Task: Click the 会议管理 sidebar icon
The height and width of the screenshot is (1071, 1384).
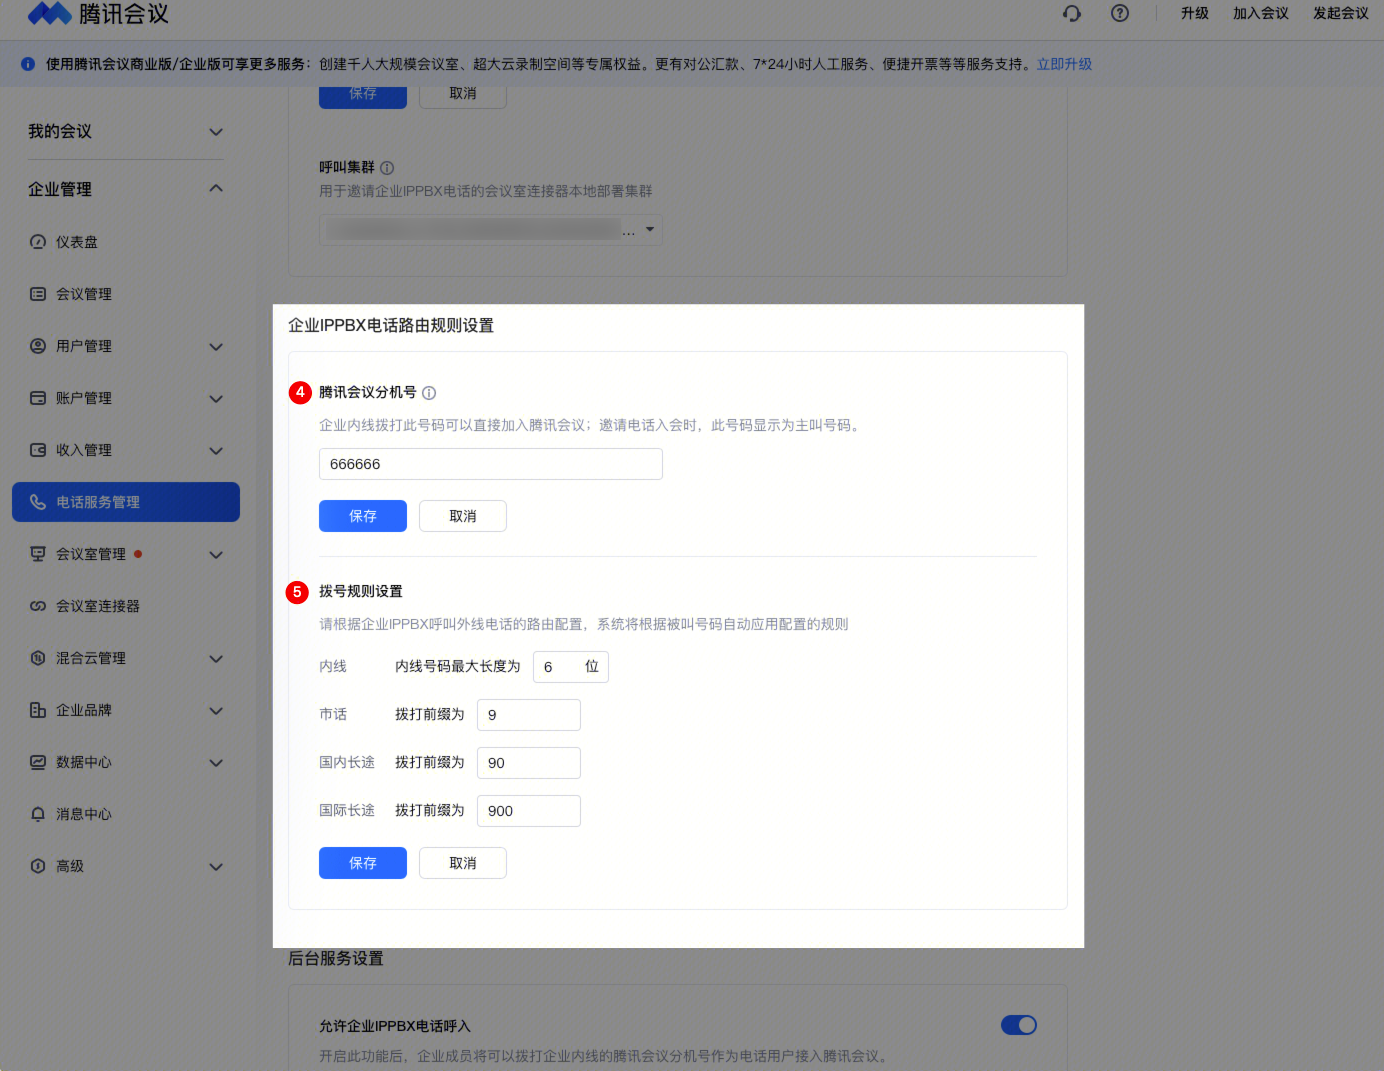Action: 38,294
